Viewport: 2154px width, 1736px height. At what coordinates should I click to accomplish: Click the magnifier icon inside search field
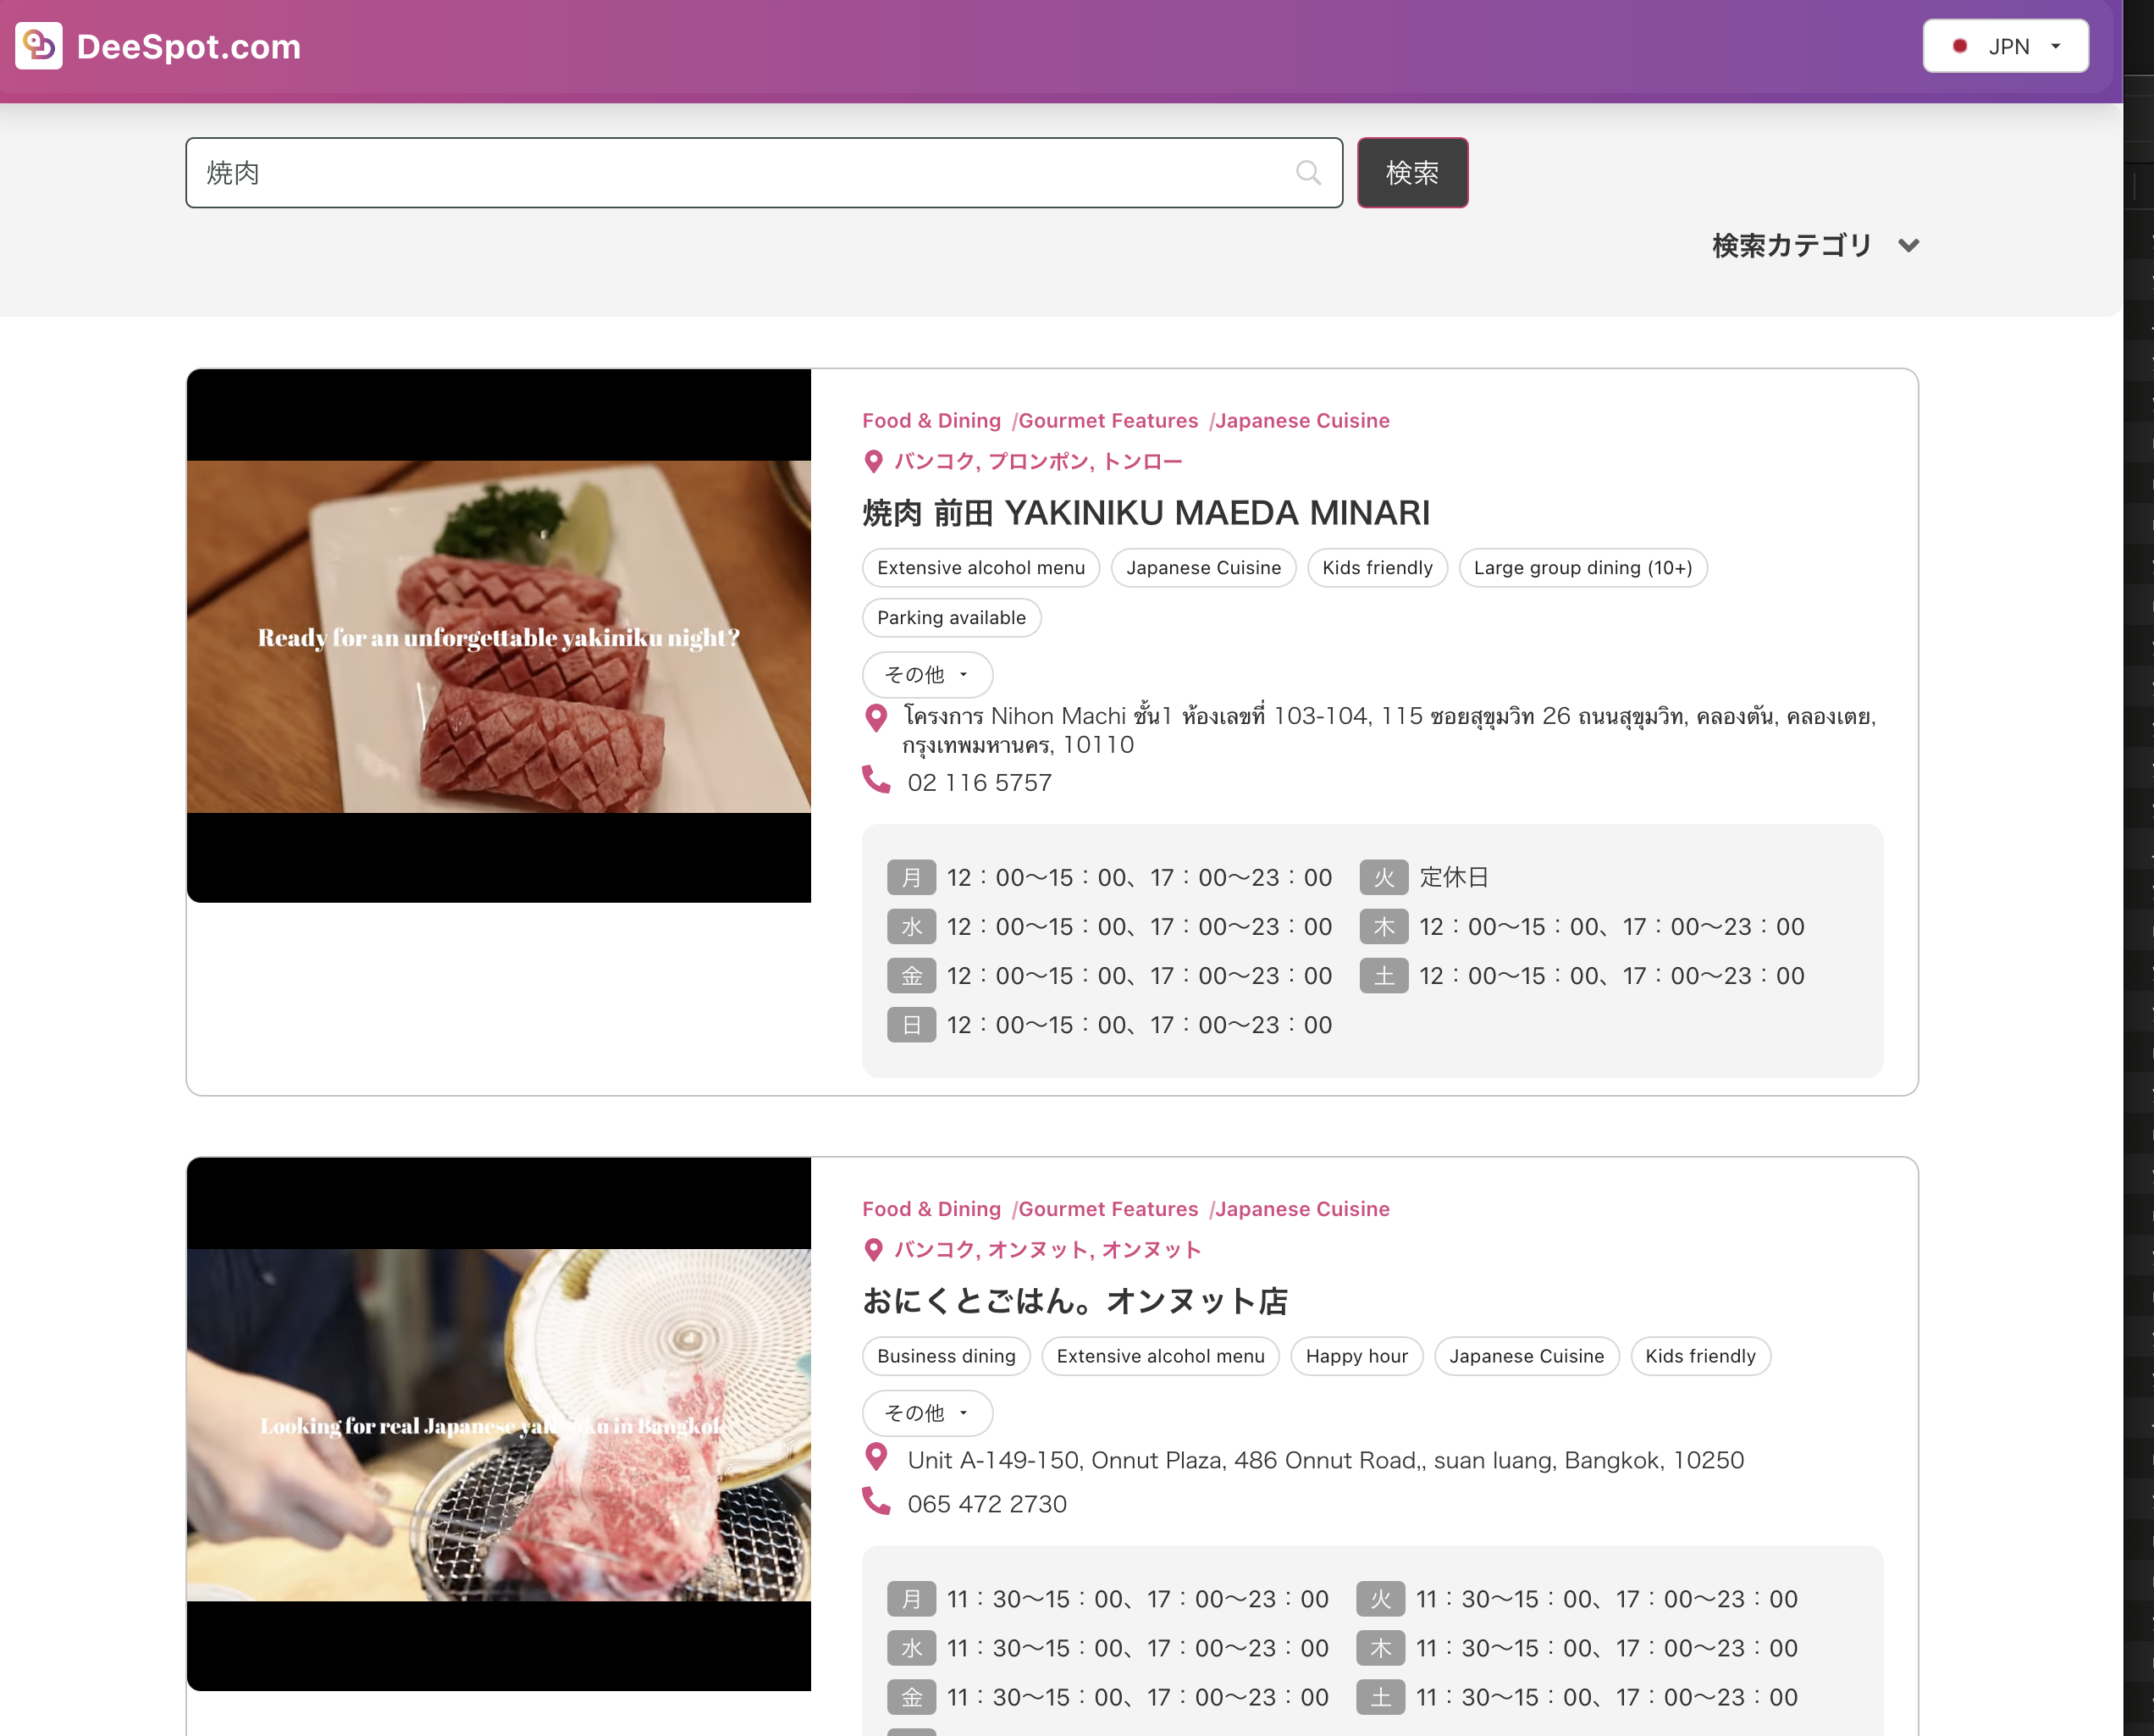(1307, 173)
